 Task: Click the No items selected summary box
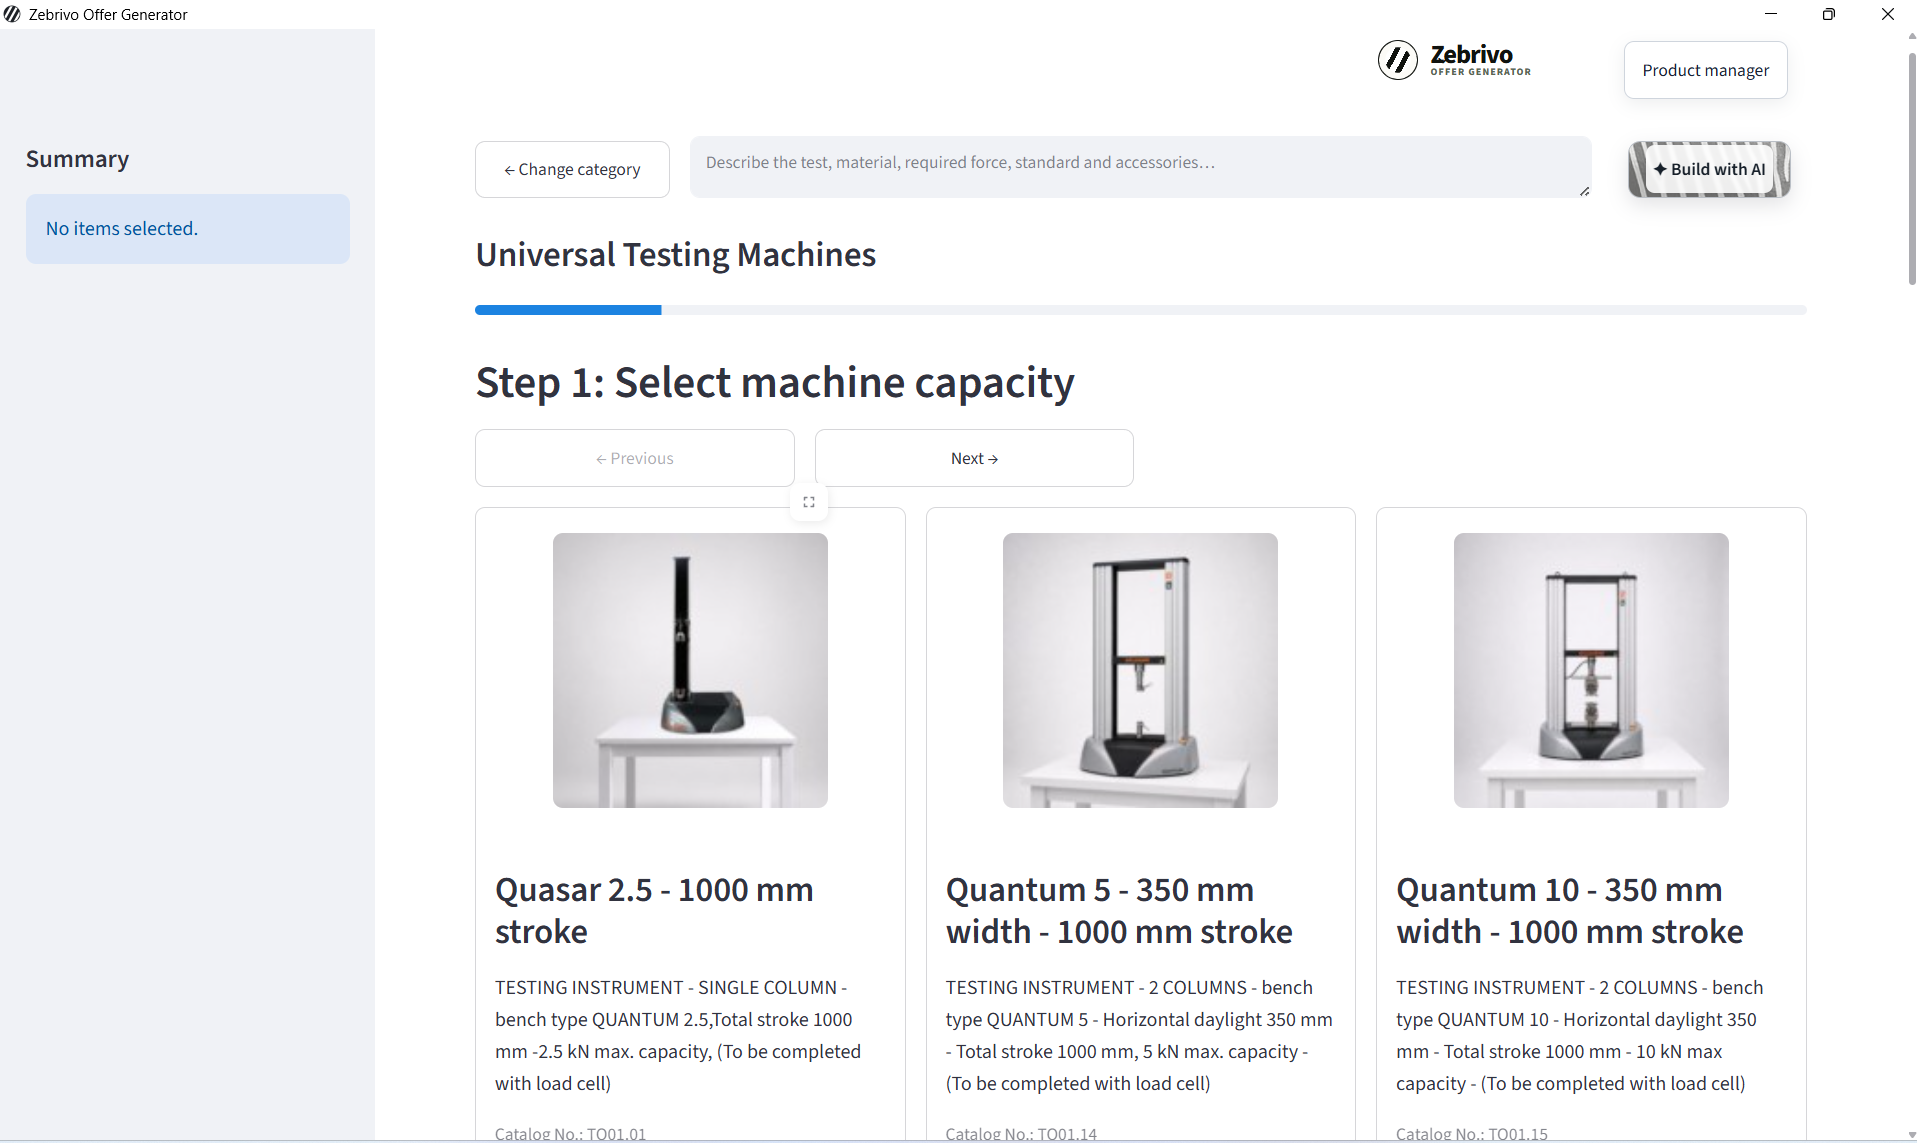coord(188,229)
